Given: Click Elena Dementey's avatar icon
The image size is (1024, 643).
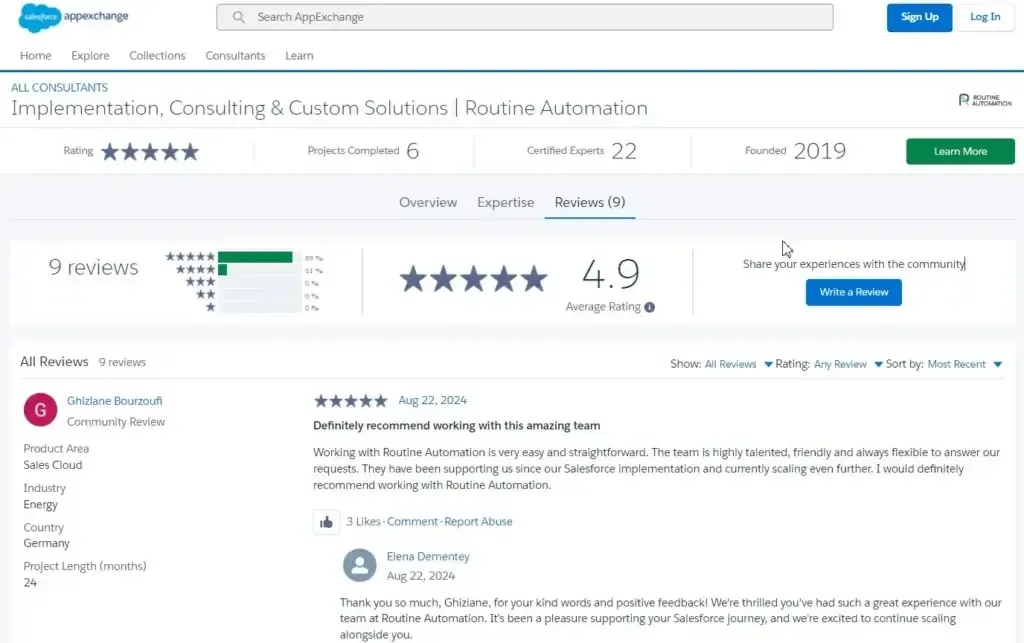Looking at the screenshot, I should (x=360, y=565).
